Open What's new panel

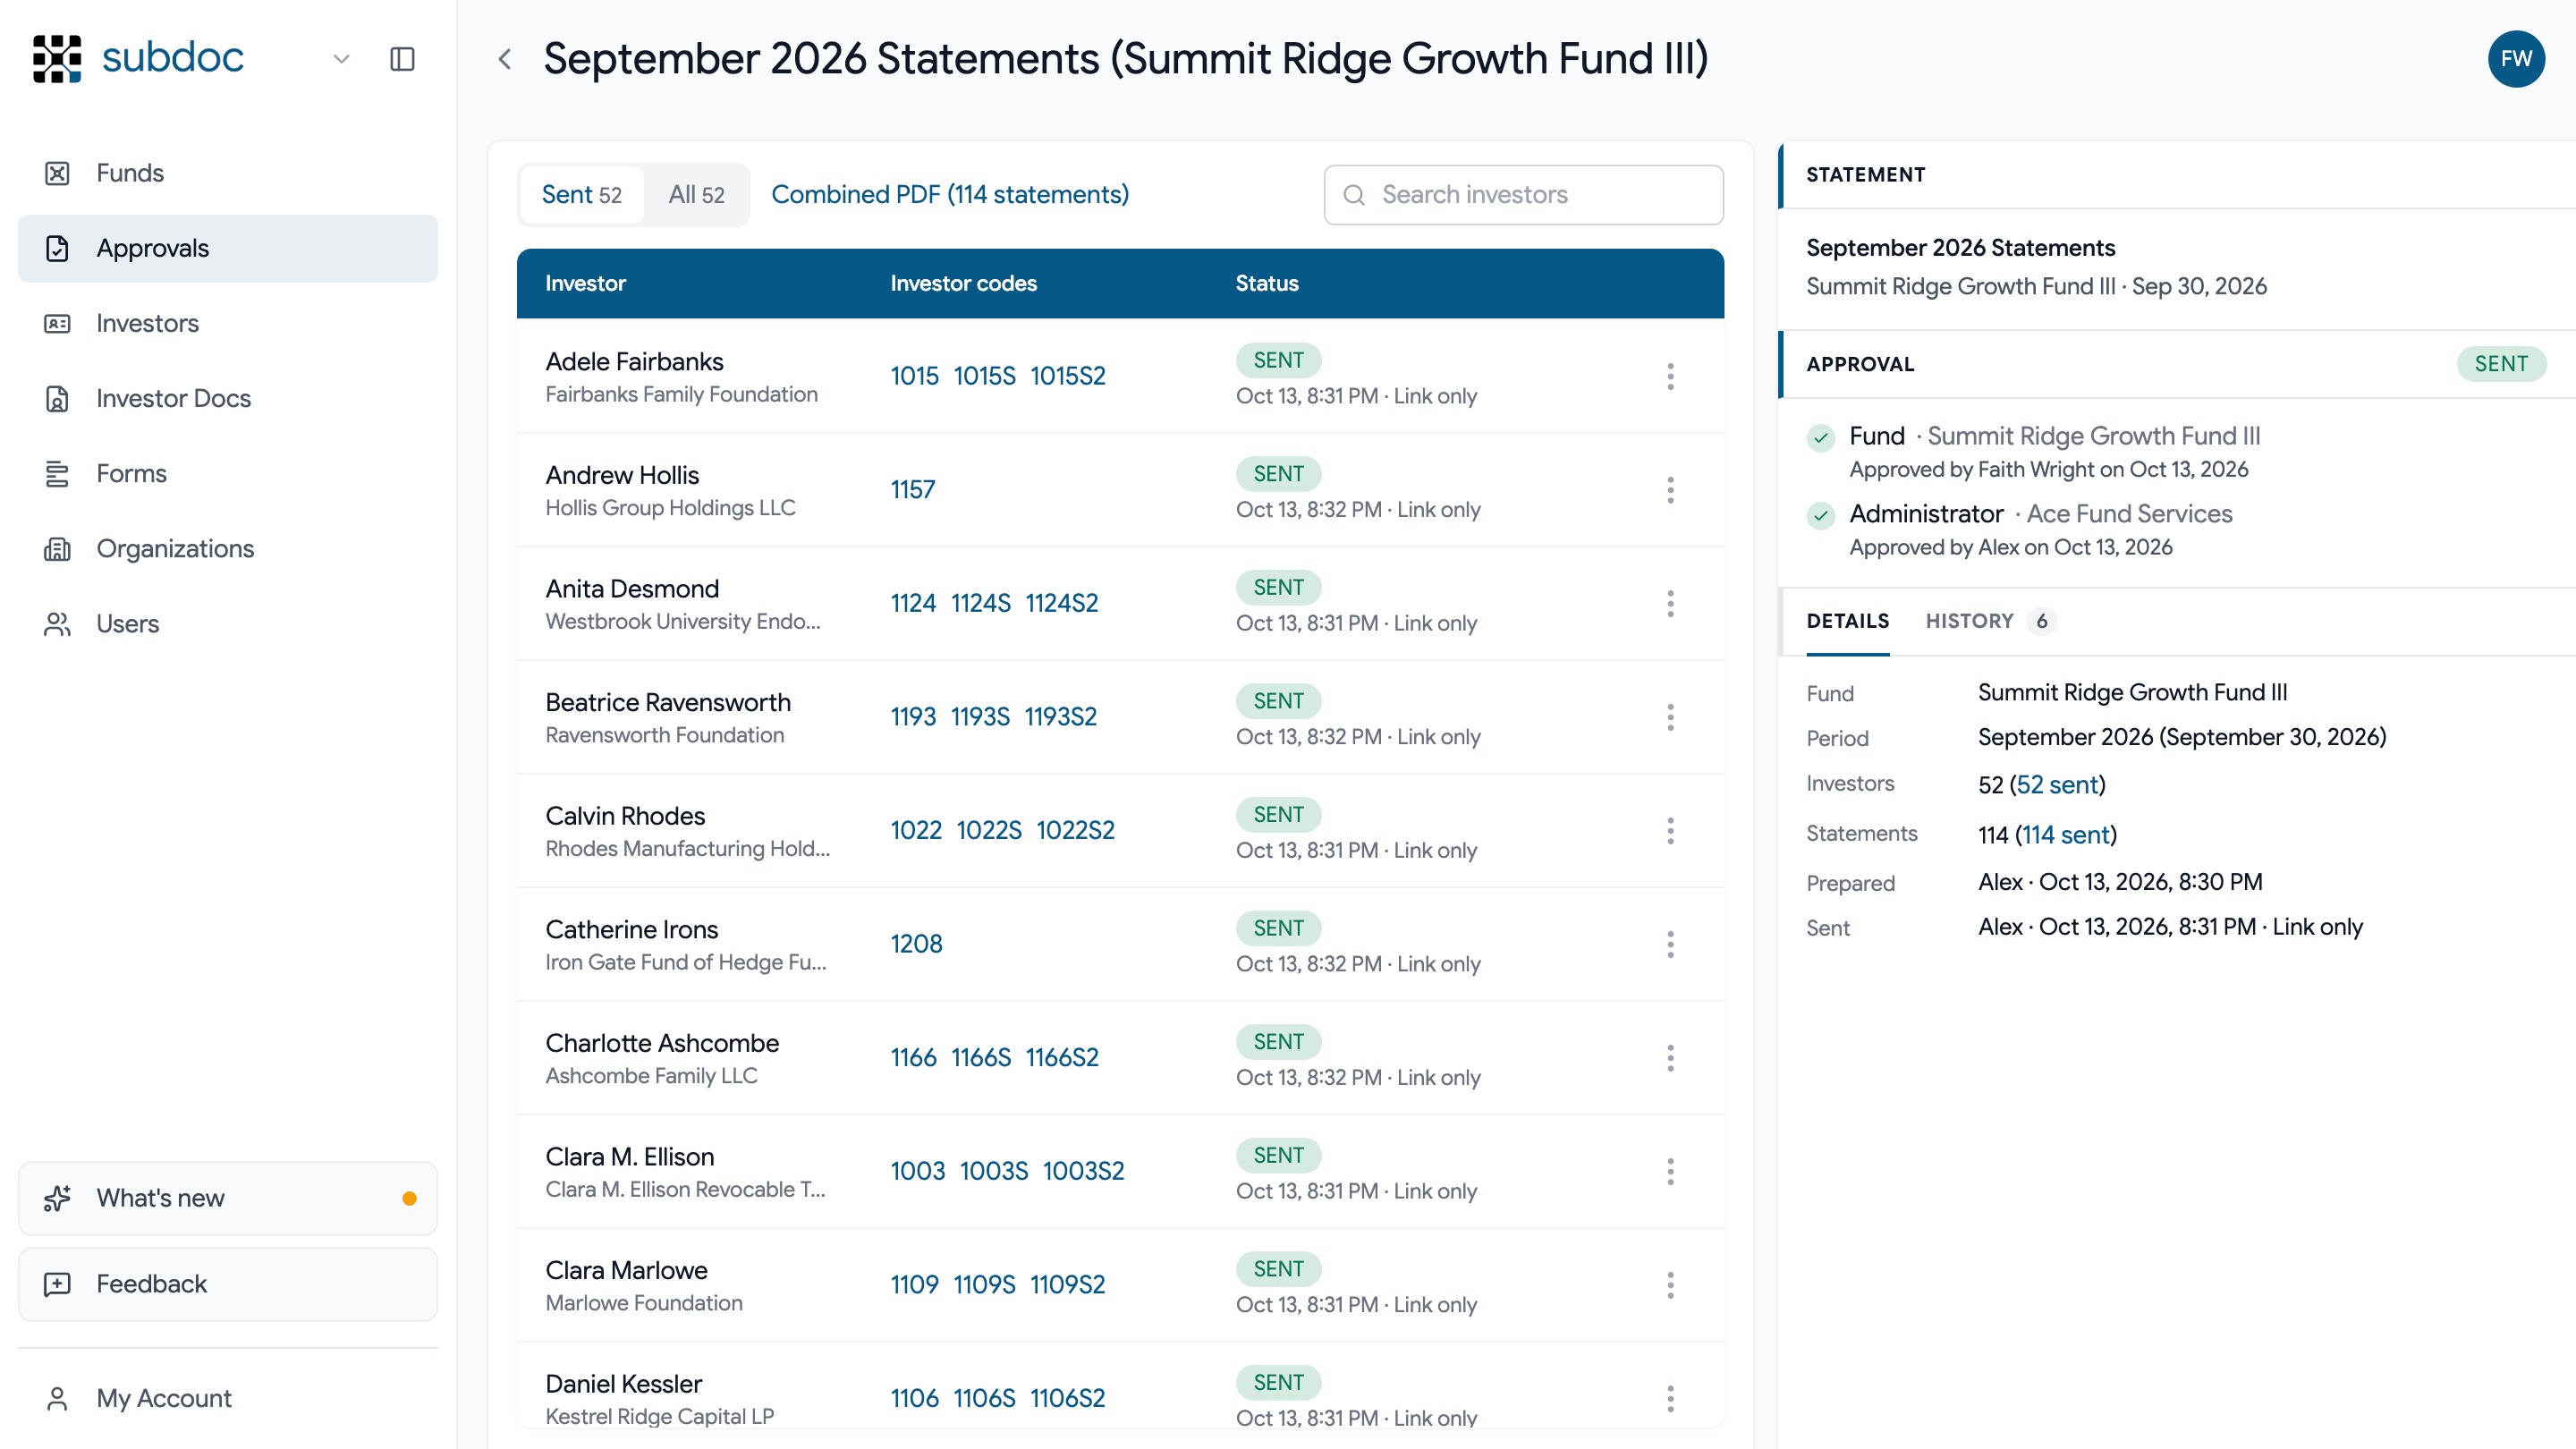tap(228, 1197)
